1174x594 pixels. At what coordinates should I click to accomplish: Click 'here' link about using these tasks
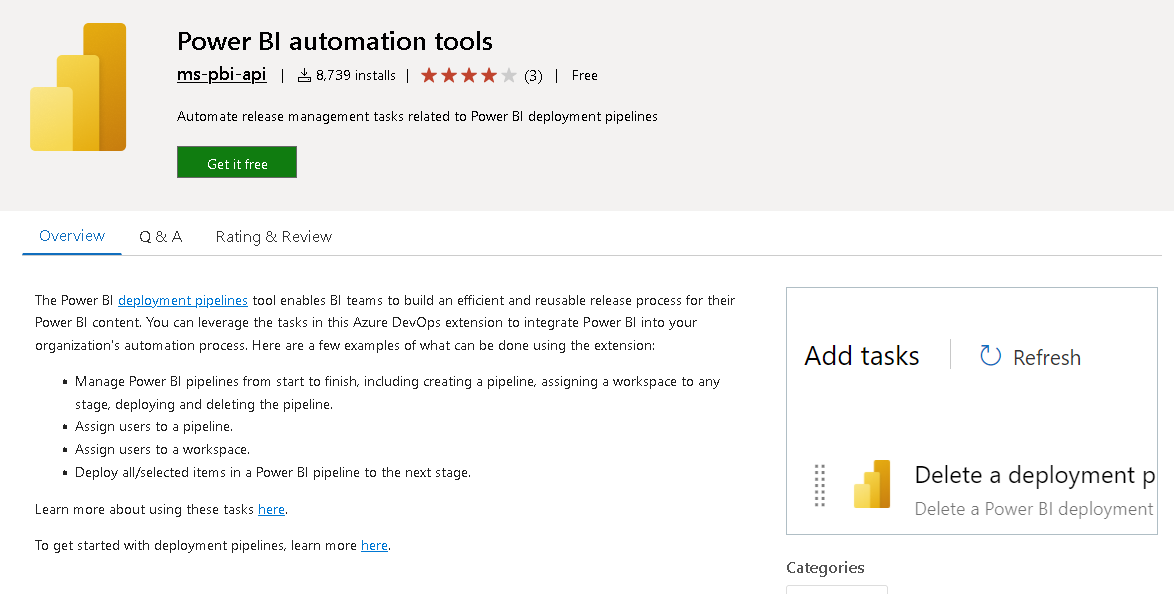(x=271, y=509)
